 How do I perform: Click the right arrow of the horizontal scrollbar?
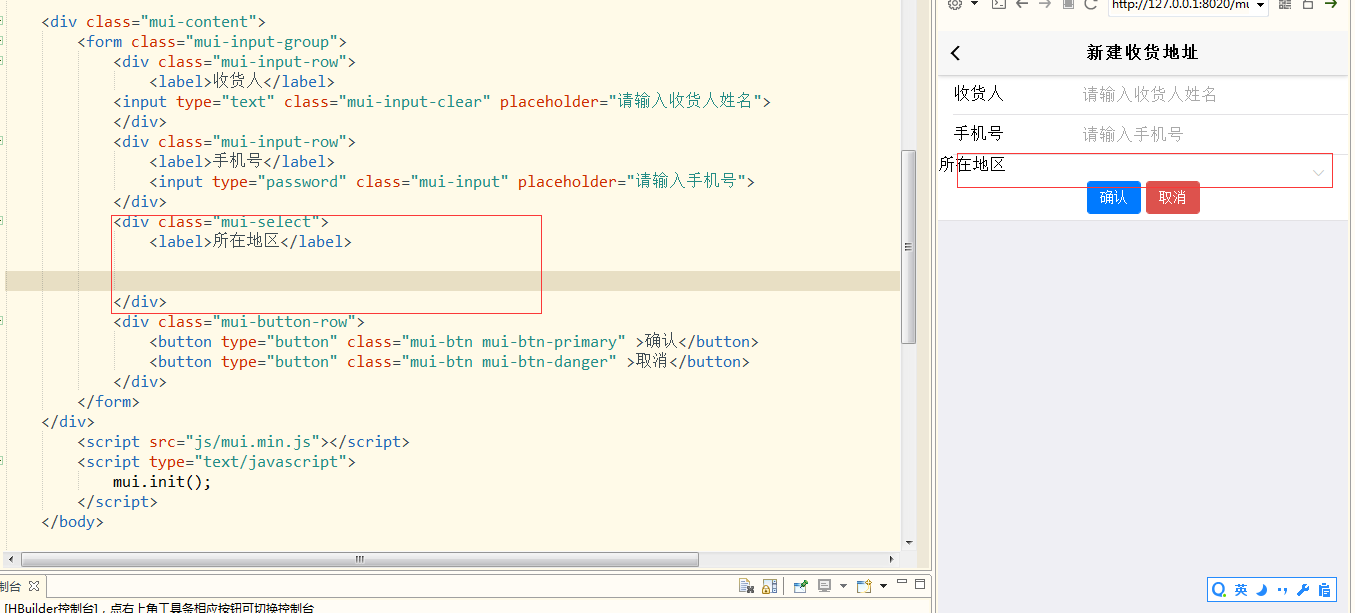click(x=893, y=559)
